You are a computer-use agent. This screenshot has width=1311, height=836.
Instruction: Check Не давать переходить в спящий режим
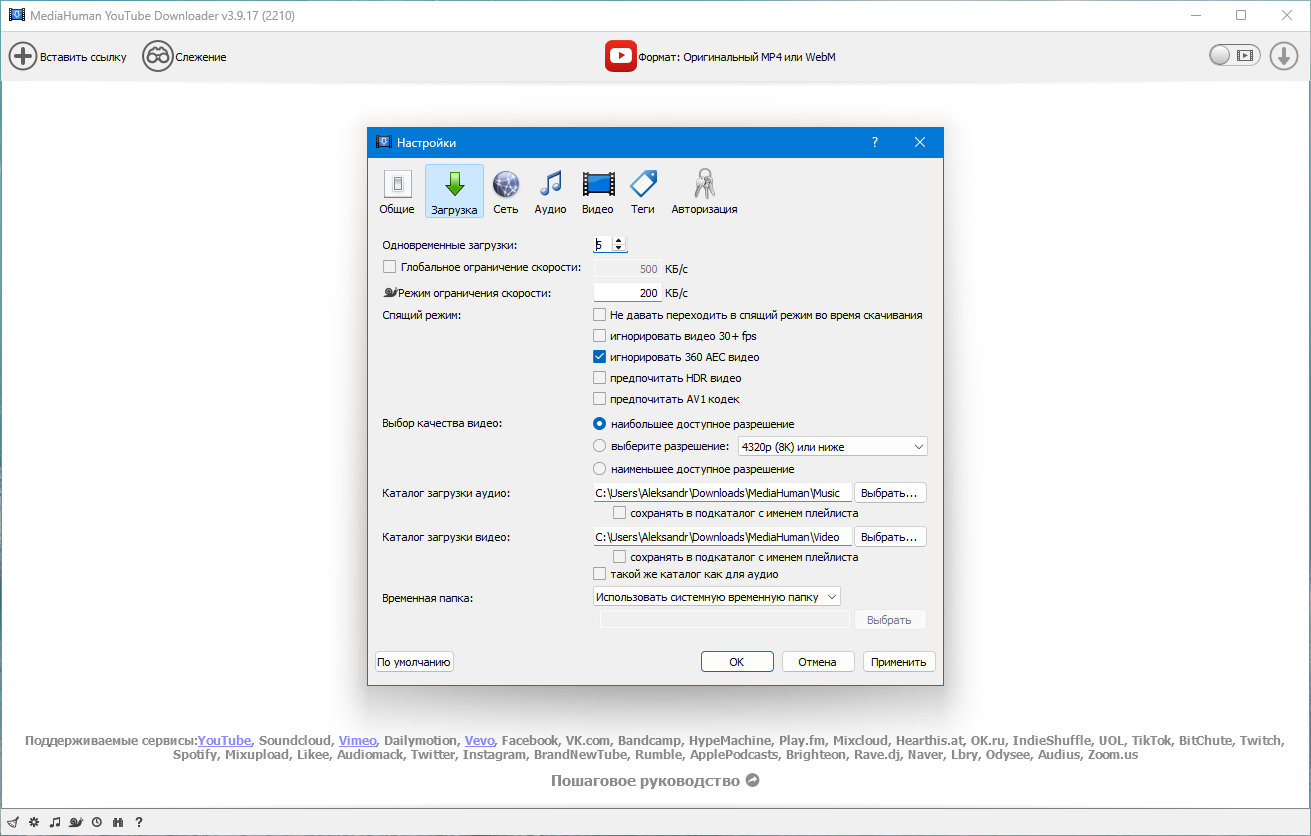(600, 315)
